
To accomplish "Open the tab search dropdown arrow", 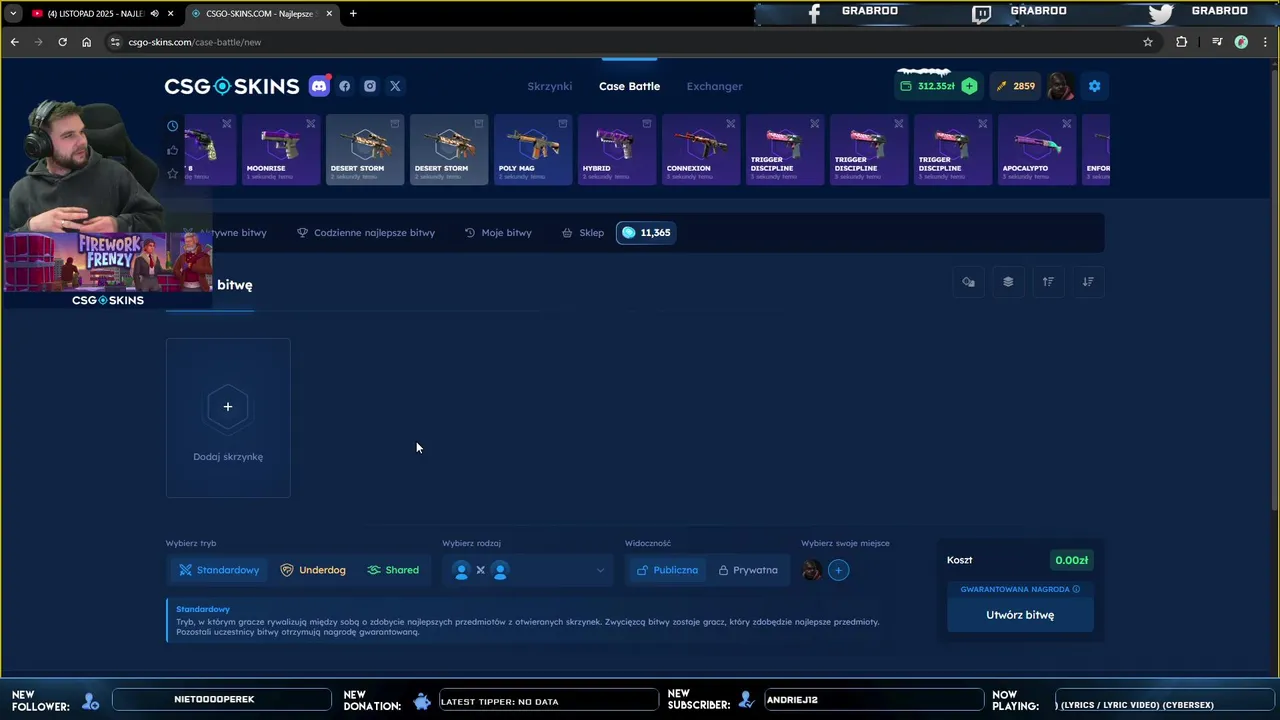I will coord(12,13).
